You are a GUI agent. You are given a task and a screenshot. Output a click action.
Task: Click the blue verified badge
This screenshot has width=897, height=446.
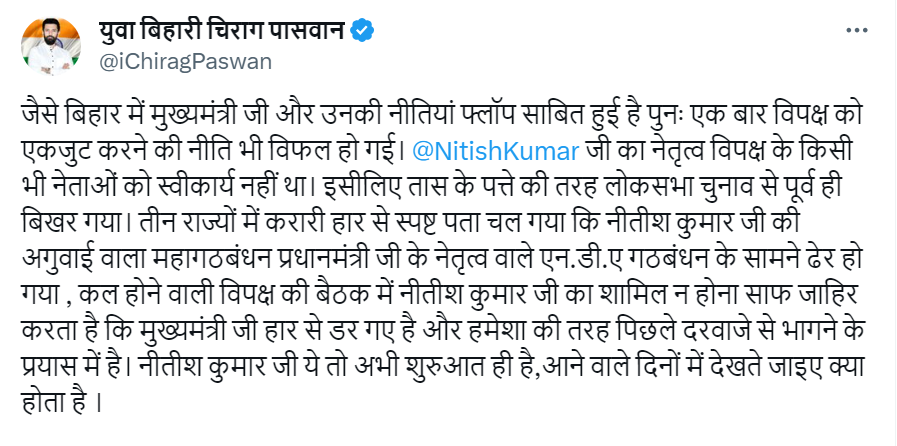click(363, 32)
